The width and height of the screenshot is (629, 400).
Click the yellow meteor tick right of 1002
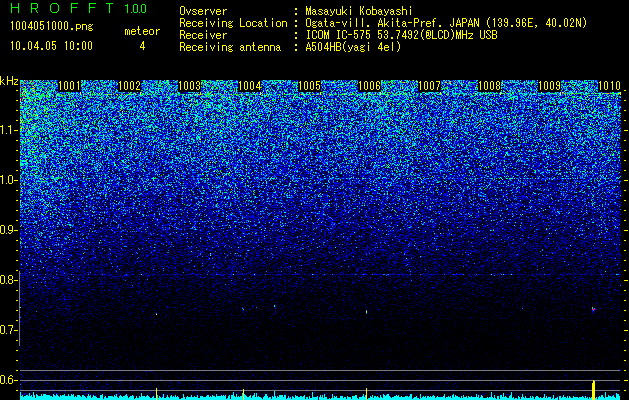(x=156, y=394)
